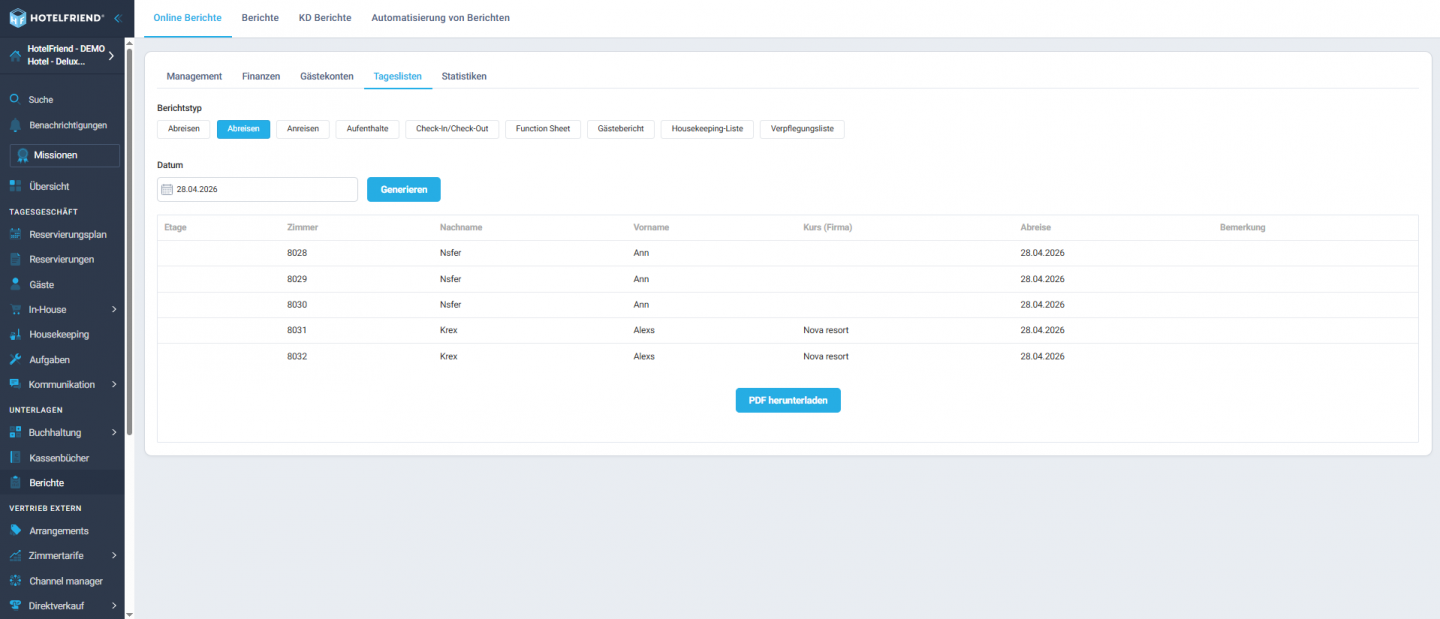The width and height of the screenshot is (1440, 619).
Task: Select the Tageslisten sub-tab
Action: pos(398,76)
